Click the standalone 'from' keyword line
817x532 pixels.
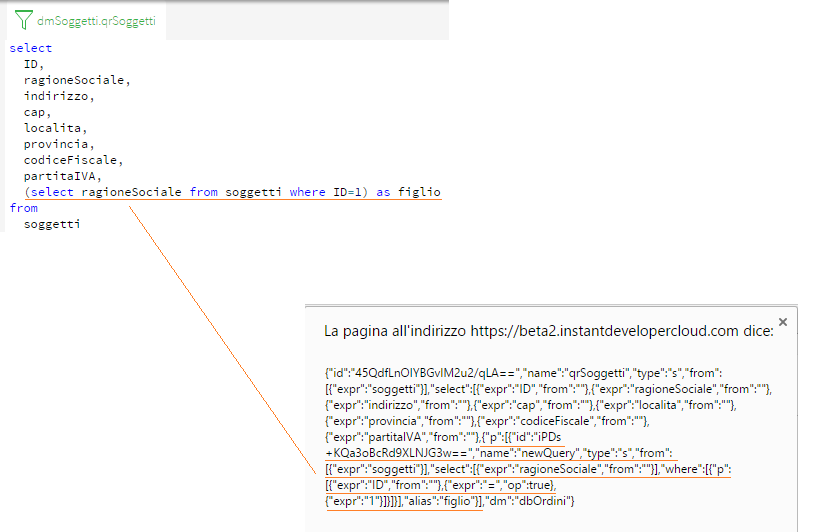pos(24,208)
